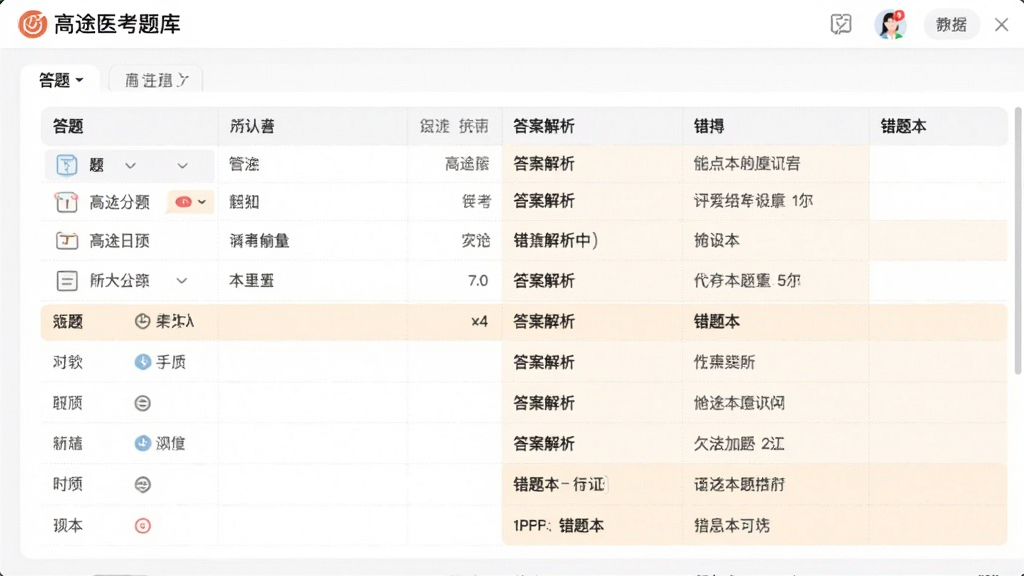1024x576 pixels.
Task: Expand the second chevron in 题 row
Action: click(182, 165)
